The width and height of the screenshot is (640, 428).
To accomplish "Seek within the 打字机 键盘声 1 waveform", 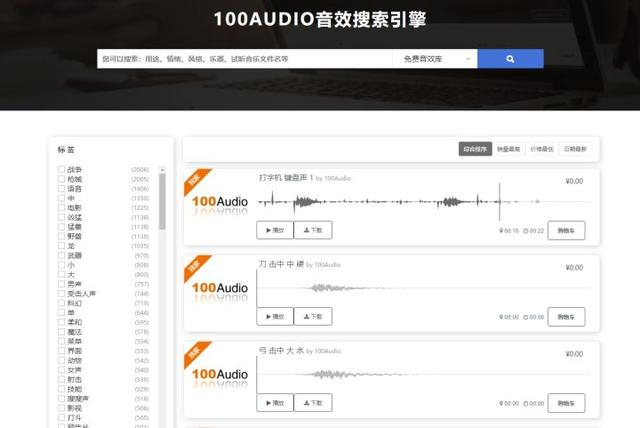I will point(423,202).
